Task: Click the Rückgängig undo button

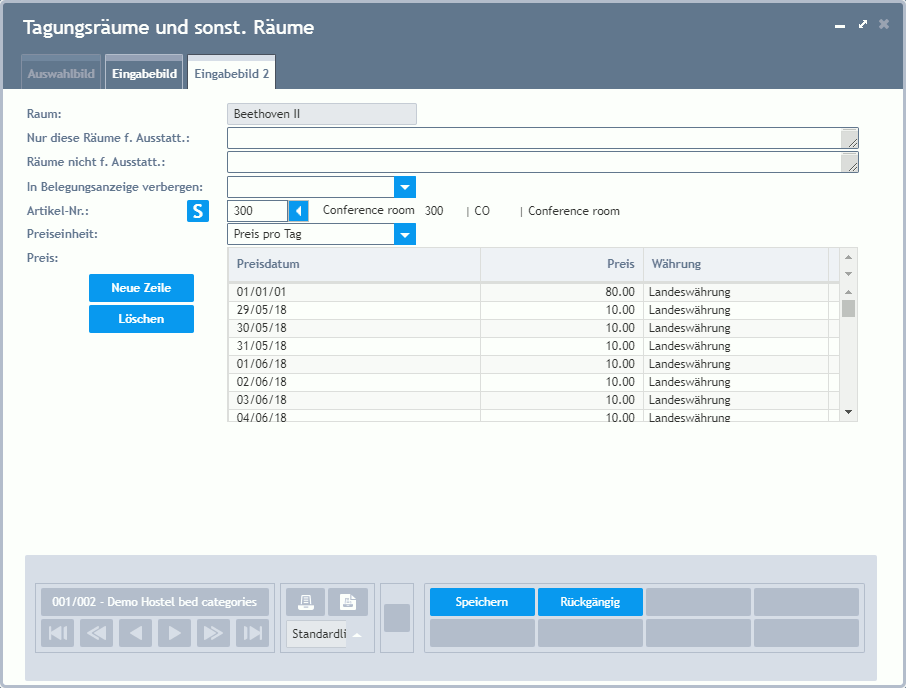Action: (x=590, y=602)
